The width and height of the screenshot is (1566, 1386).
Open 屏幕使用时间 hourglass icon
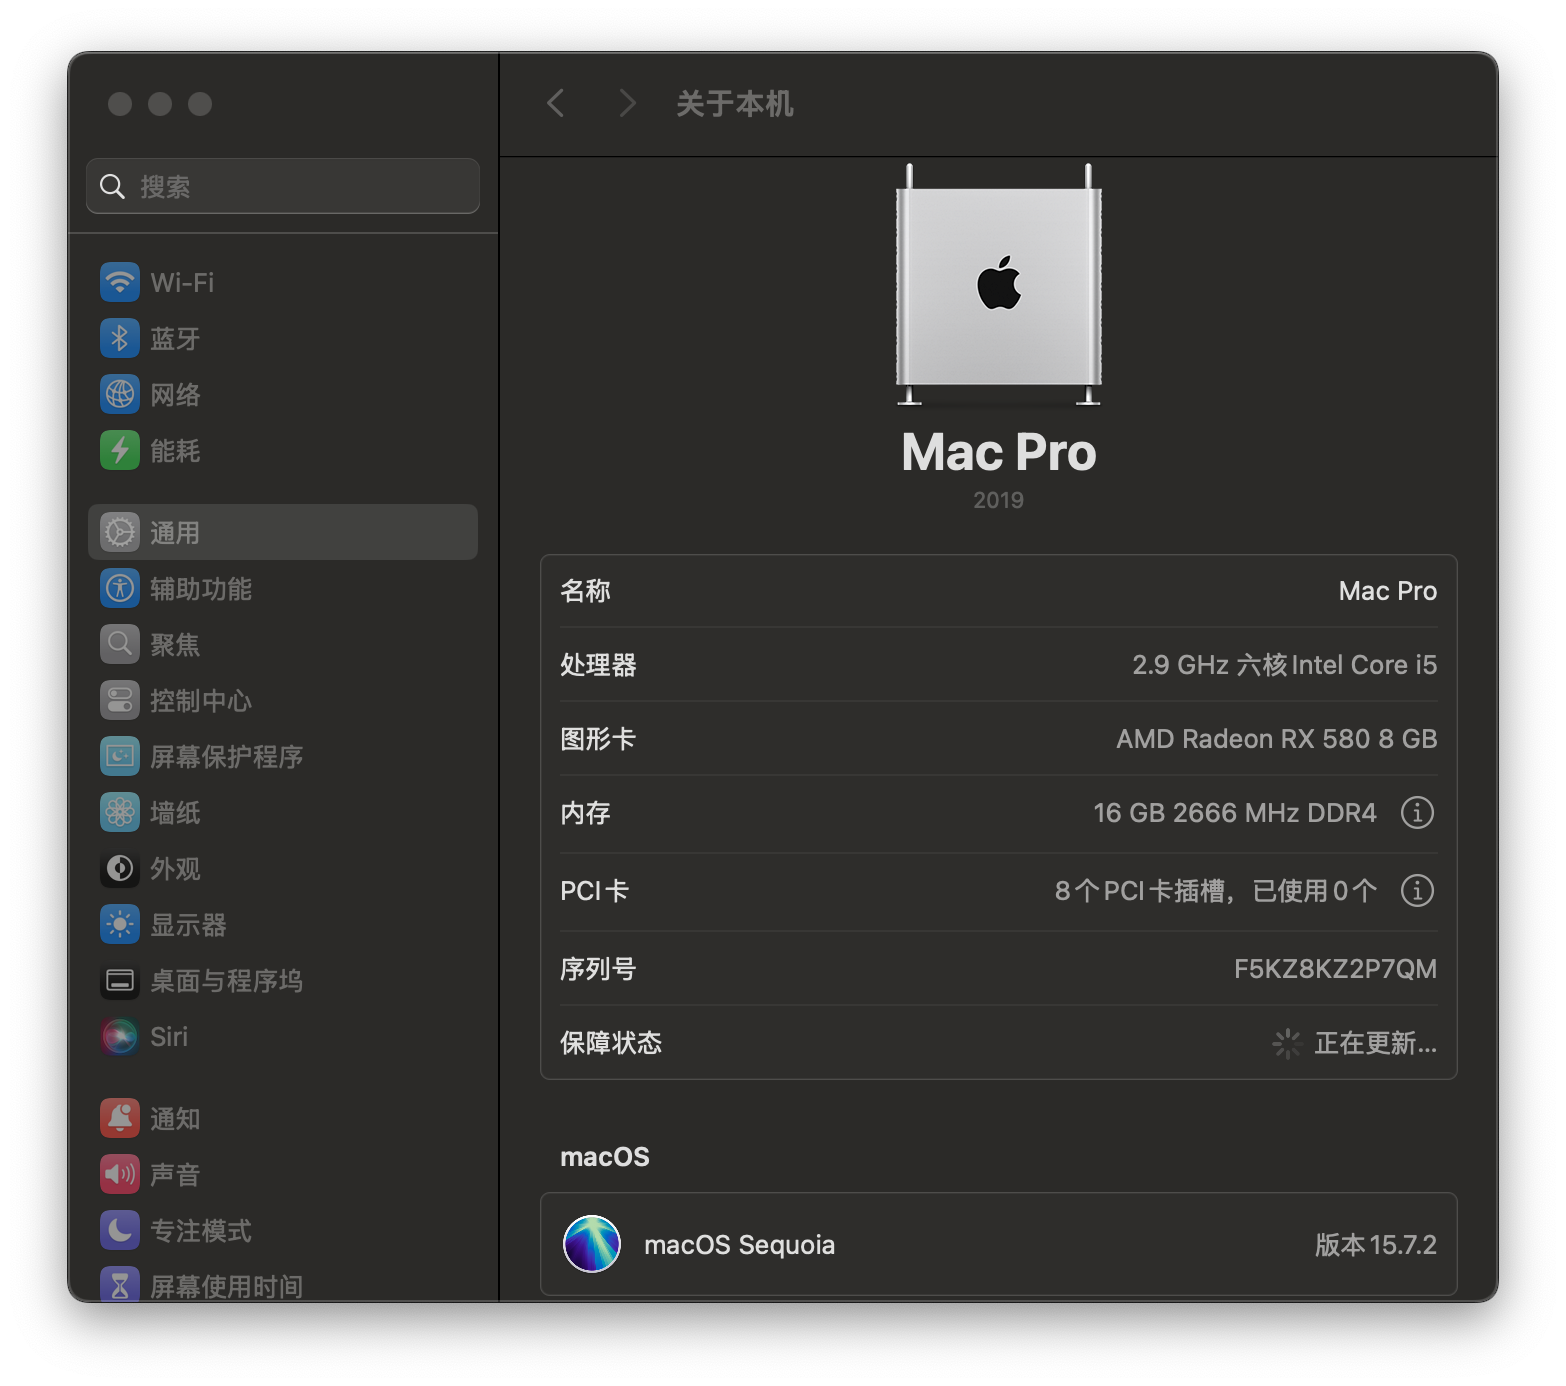(x=120, y=1283)
